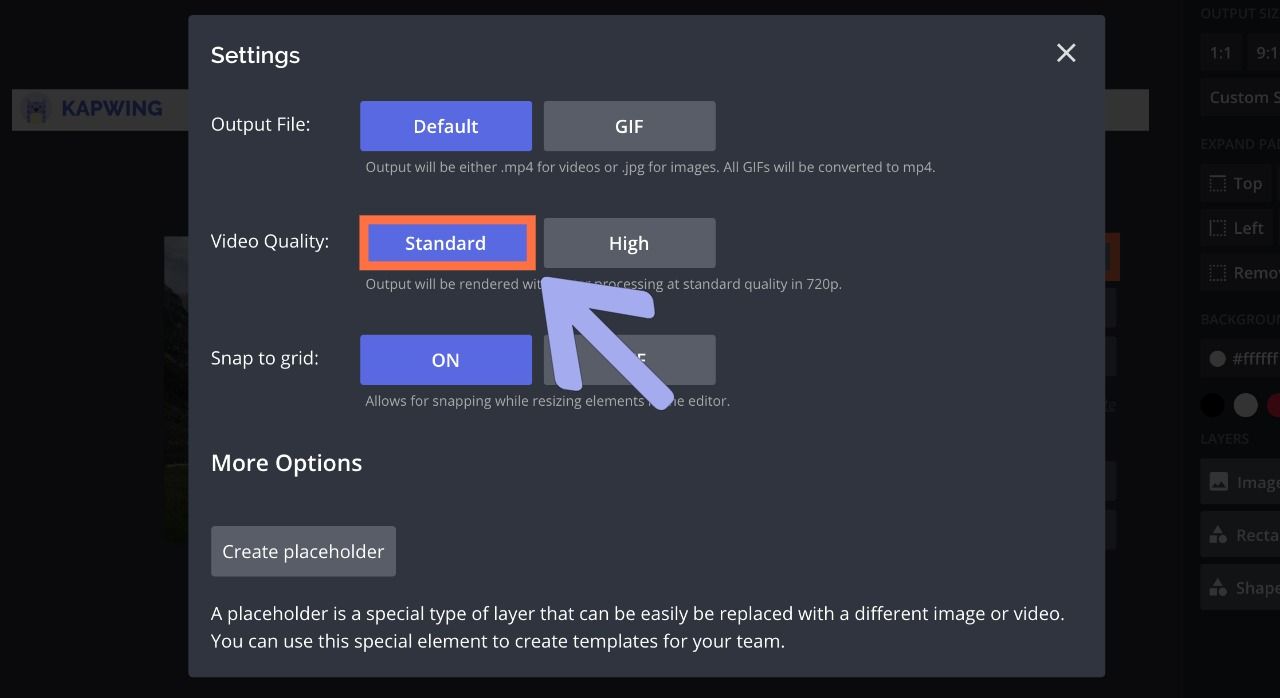Choose GIF as the output file
Image resolution: width=1280 pixels, height=698 pixels.
[x=629, y=126]
